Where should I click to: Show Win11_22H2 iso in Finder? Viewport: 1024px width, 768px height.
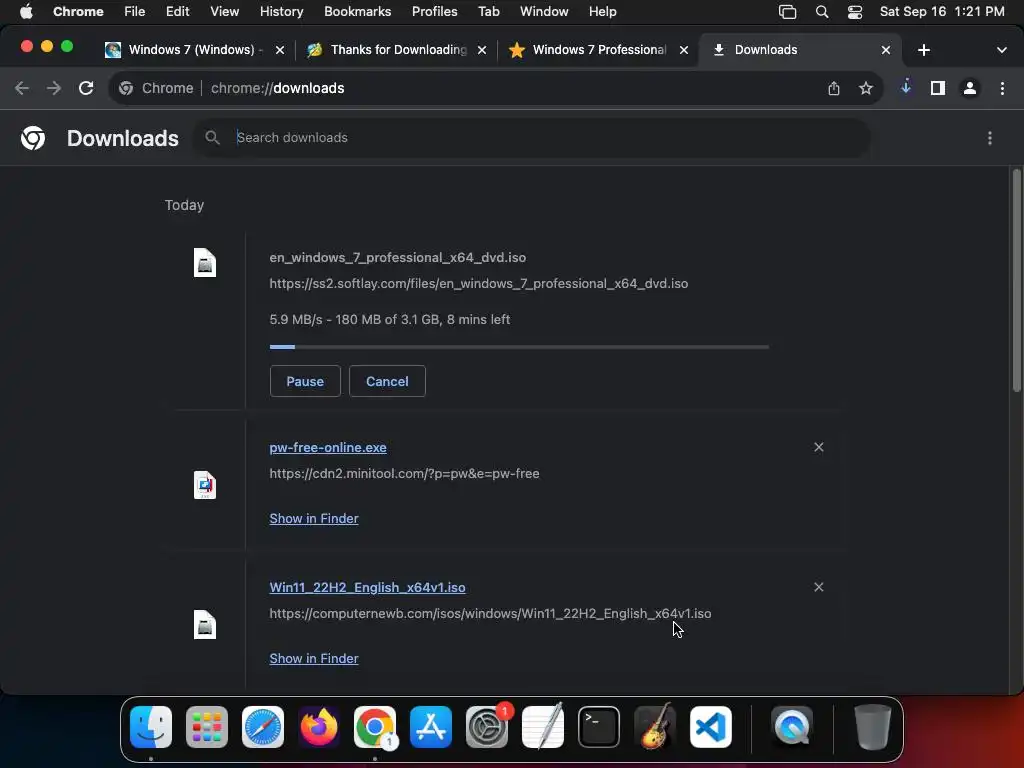314,658
